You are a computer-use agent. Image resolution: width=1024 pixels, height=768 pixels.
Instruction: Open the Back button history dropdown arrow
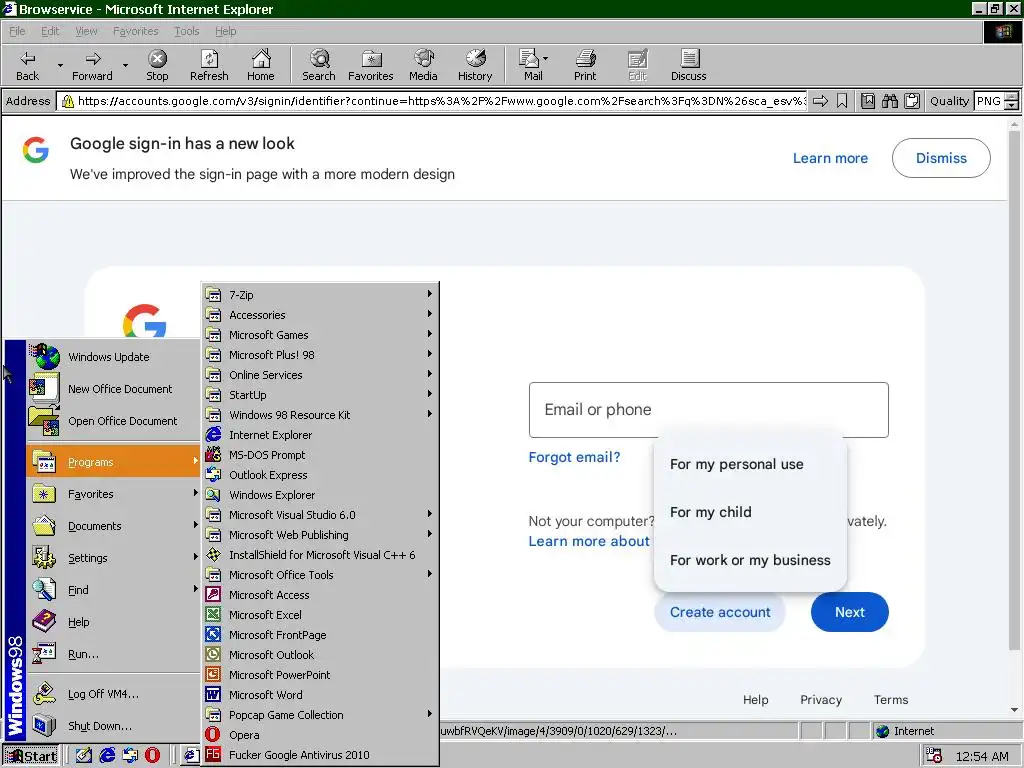point(60,65)
